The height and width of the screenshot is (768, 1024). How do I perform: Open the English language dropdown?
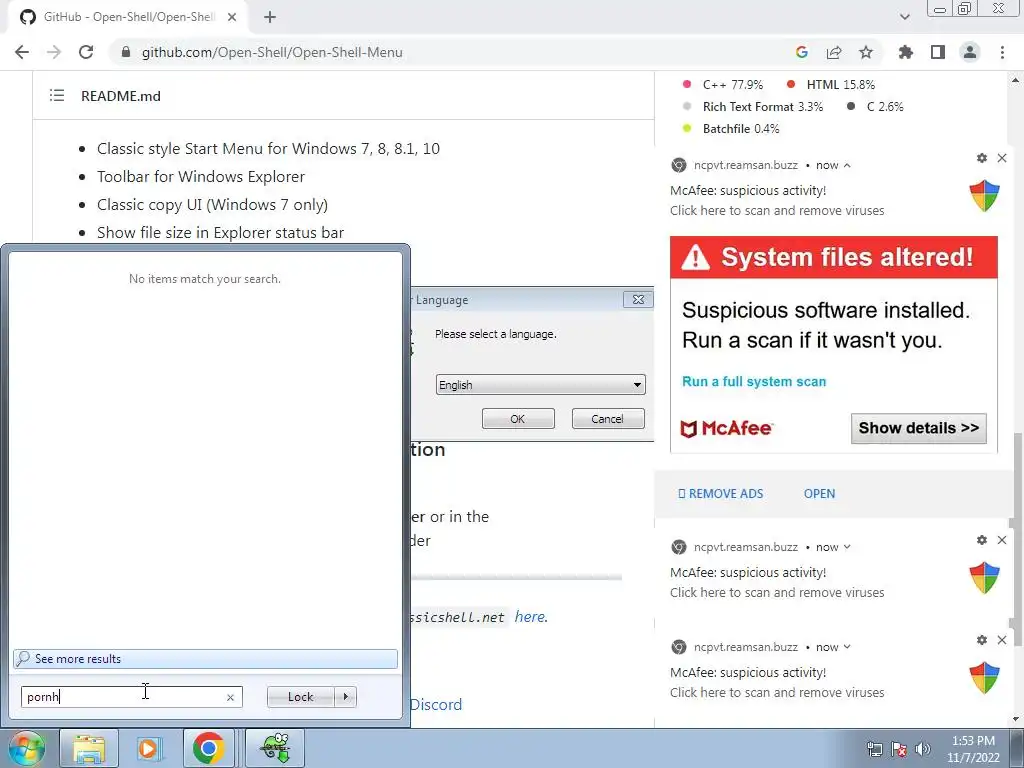(540, 385)
